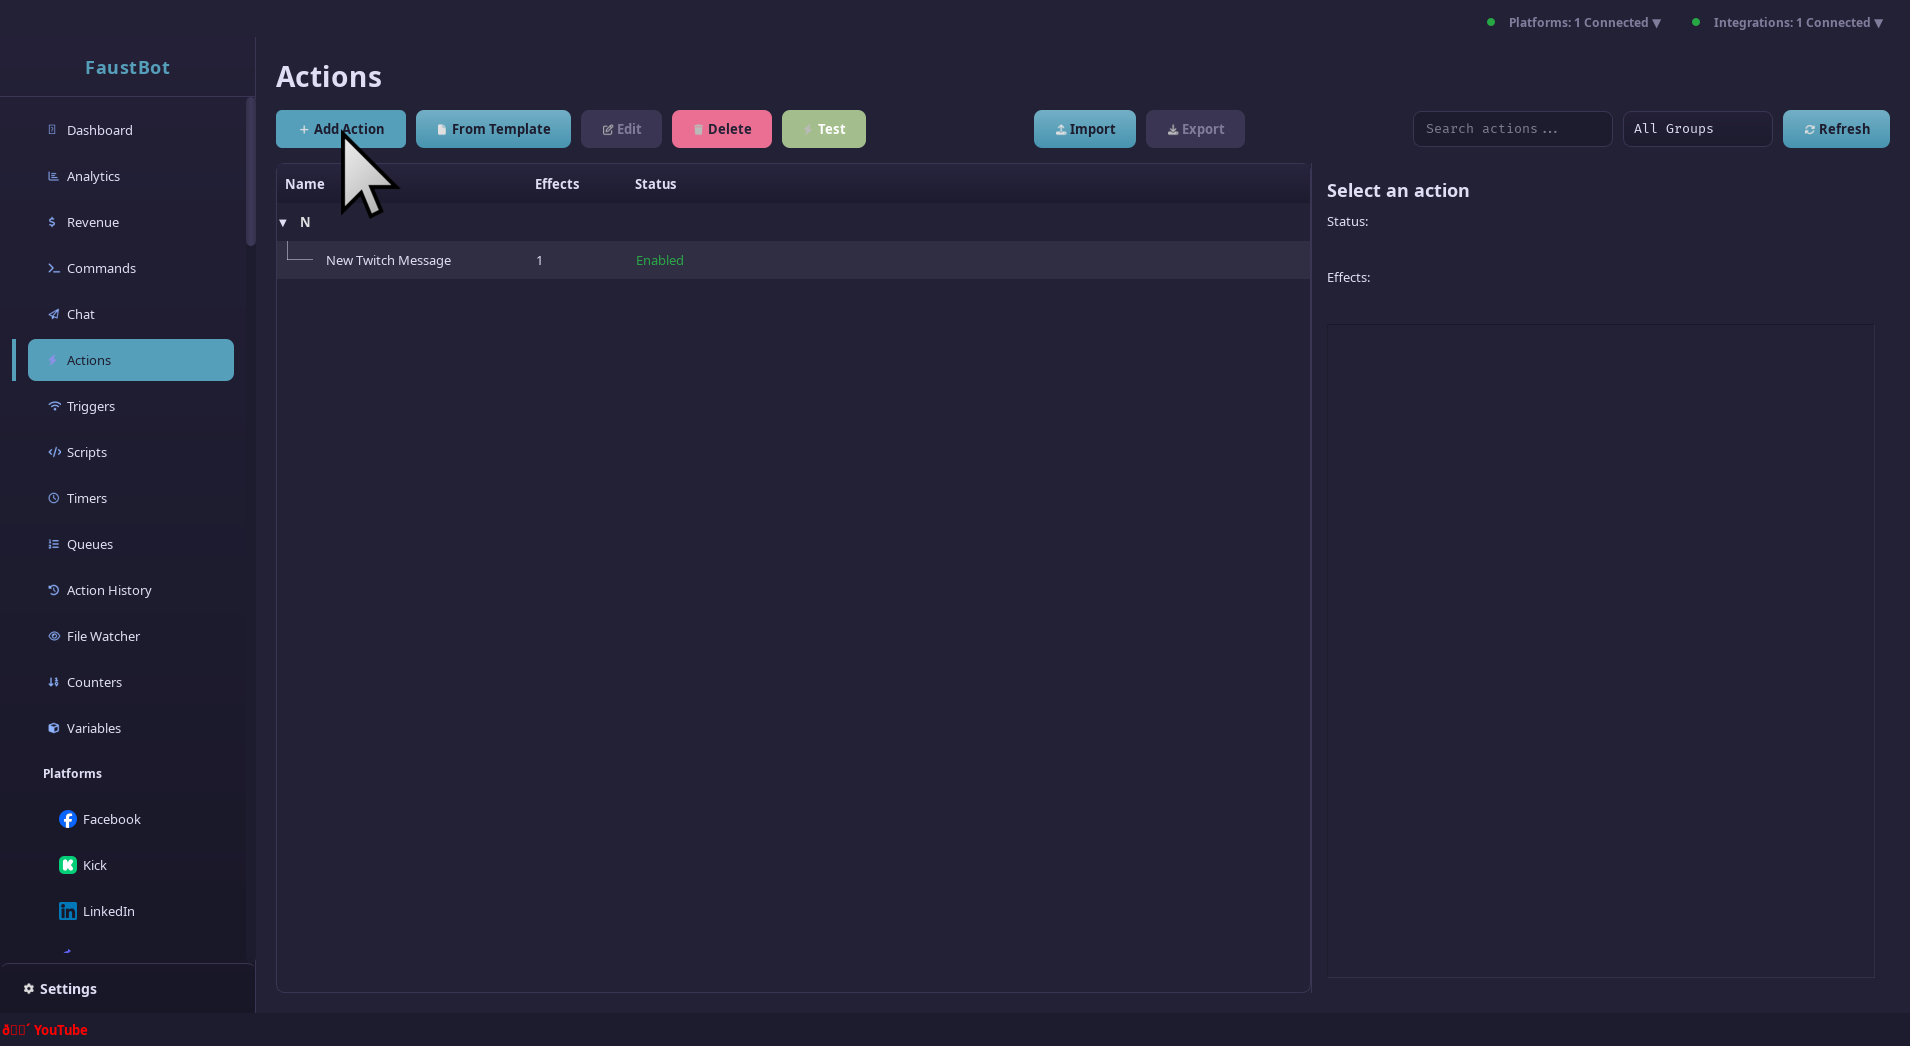Click the Revenue dollar icon

point(52,222)
